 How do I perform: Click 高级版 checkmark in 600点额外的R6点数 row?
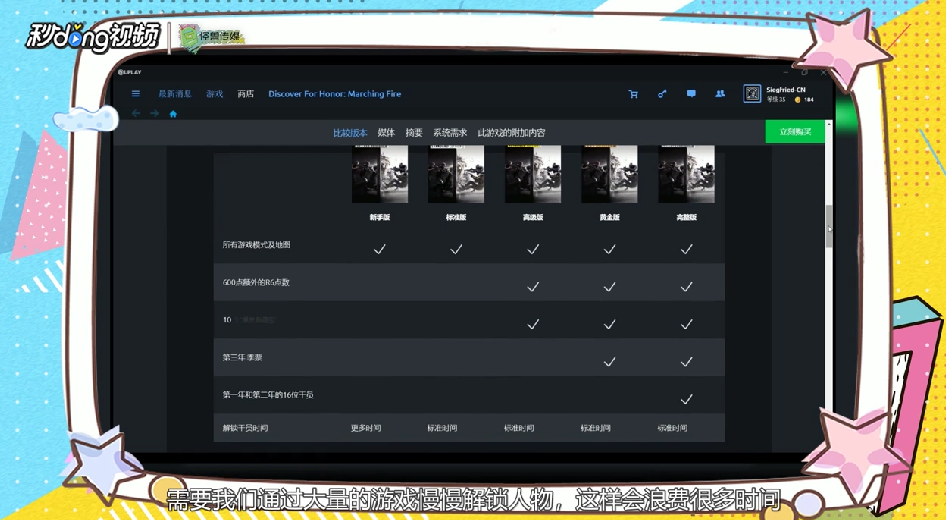click(x=533, y=287)
